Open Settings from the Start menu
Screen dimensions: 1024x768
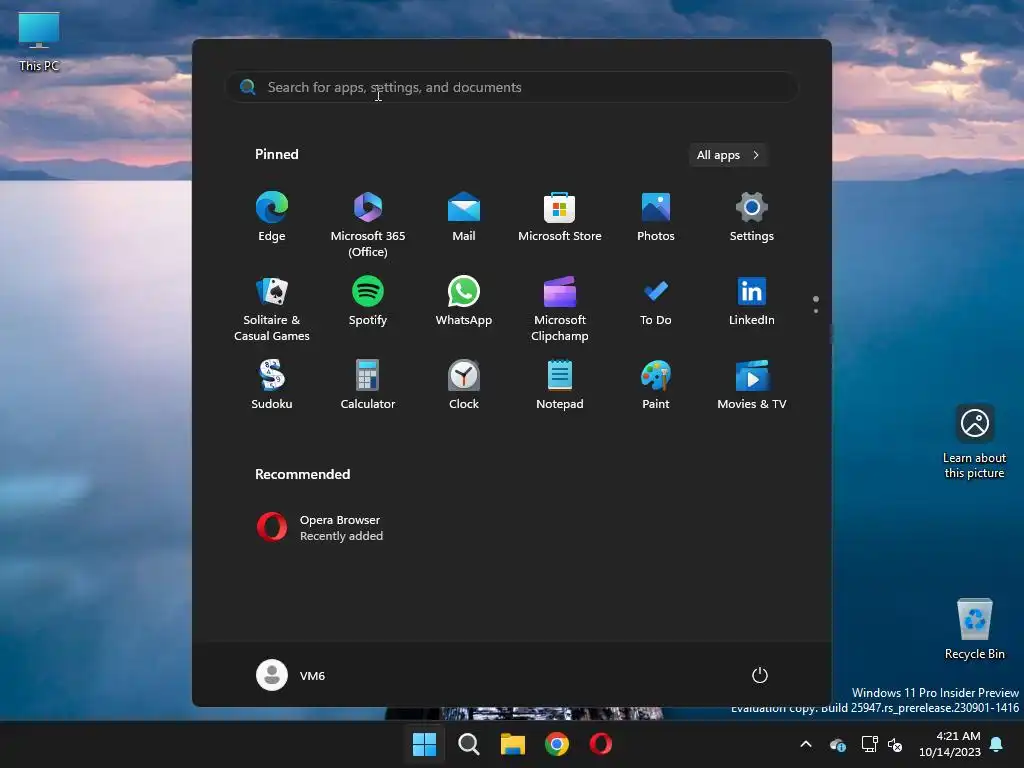click(x=752, y=217)
